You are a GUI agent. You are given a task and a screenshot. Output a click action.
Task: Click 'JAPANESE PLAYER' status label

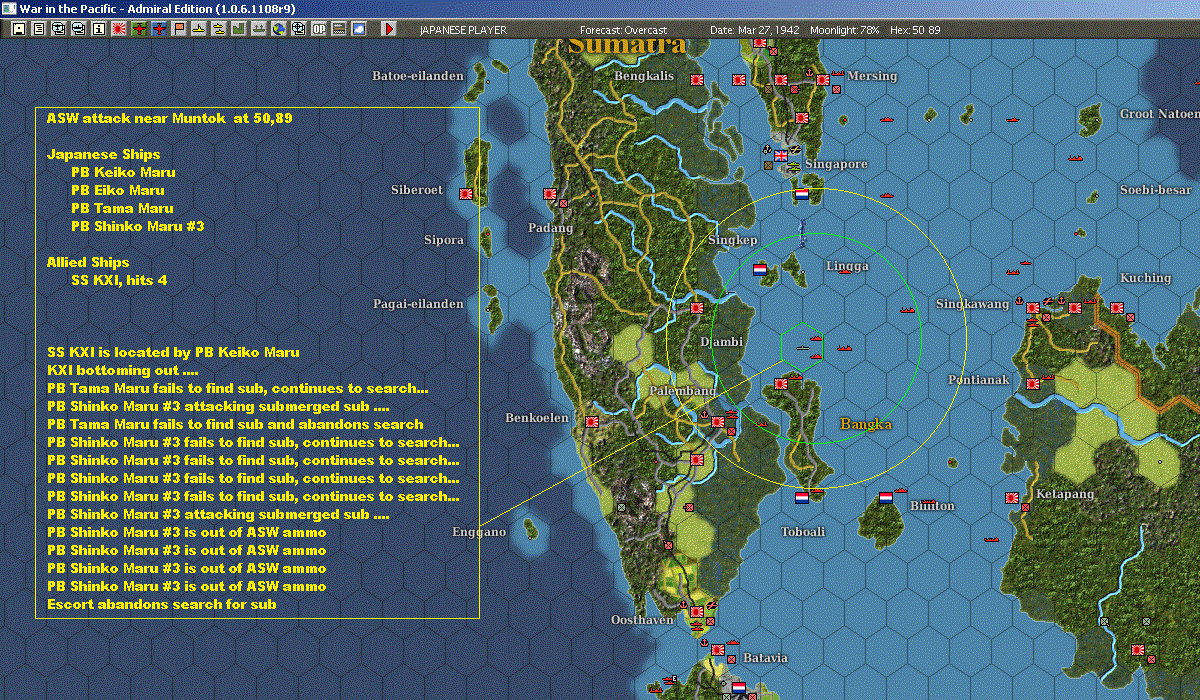pos(461,30)
